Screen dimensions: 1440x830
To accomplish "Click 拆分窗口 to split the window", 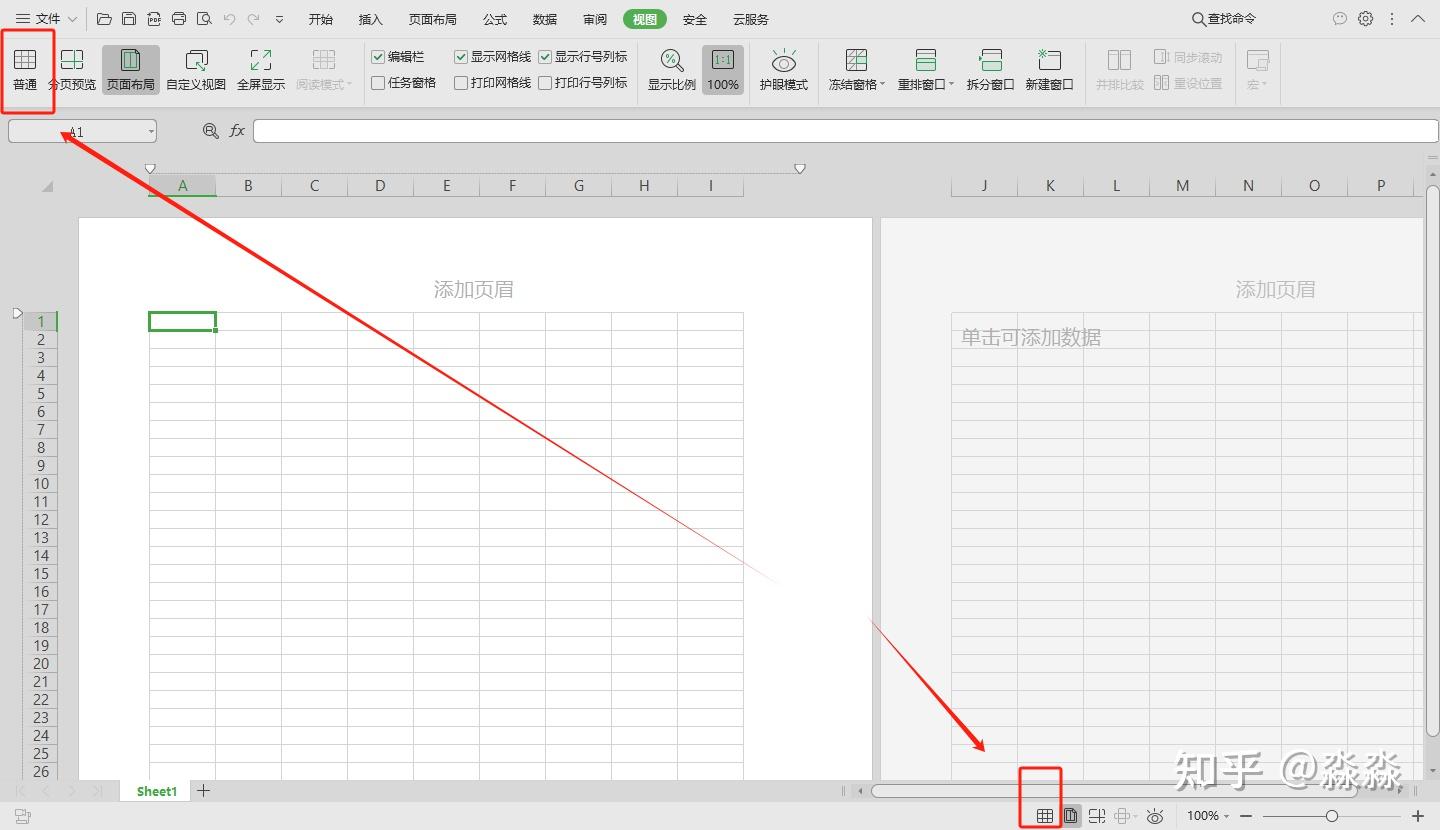I will pyautogui.click(x=991, y=70).
